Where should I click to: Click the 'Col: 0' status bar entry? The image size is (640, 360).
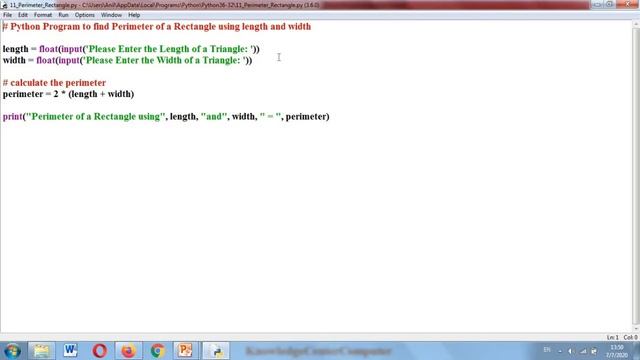pos(630,338)
